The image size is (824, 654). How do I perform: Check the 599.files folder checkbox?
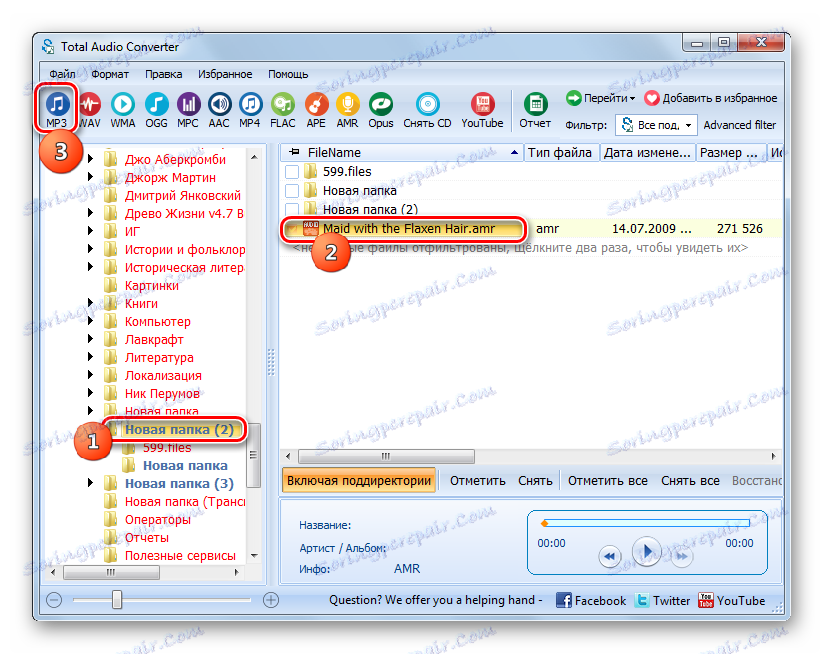(x=292, y=172)
